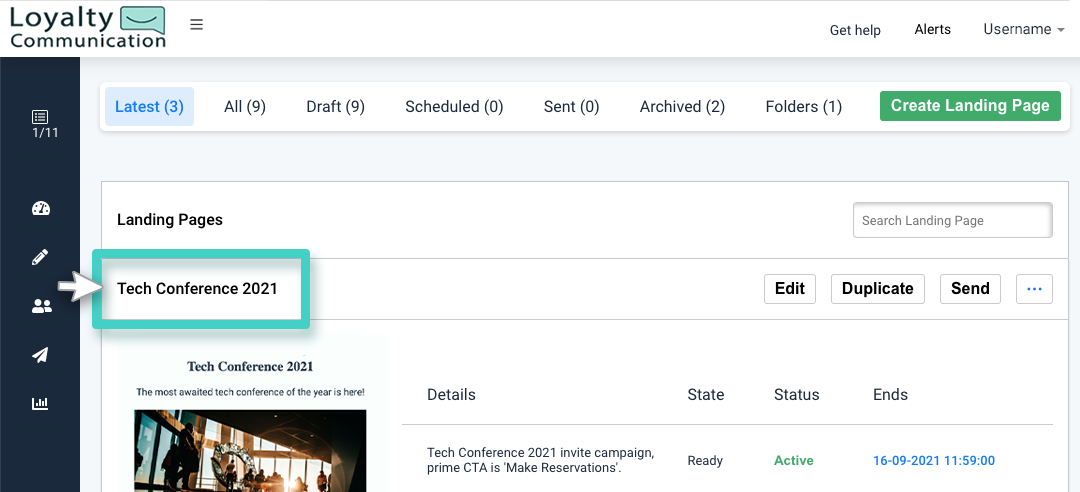Viewport: 1080px width, 492px height.
Task: Switch to the Scheduled (0) tab
Action: click(454, 107)
